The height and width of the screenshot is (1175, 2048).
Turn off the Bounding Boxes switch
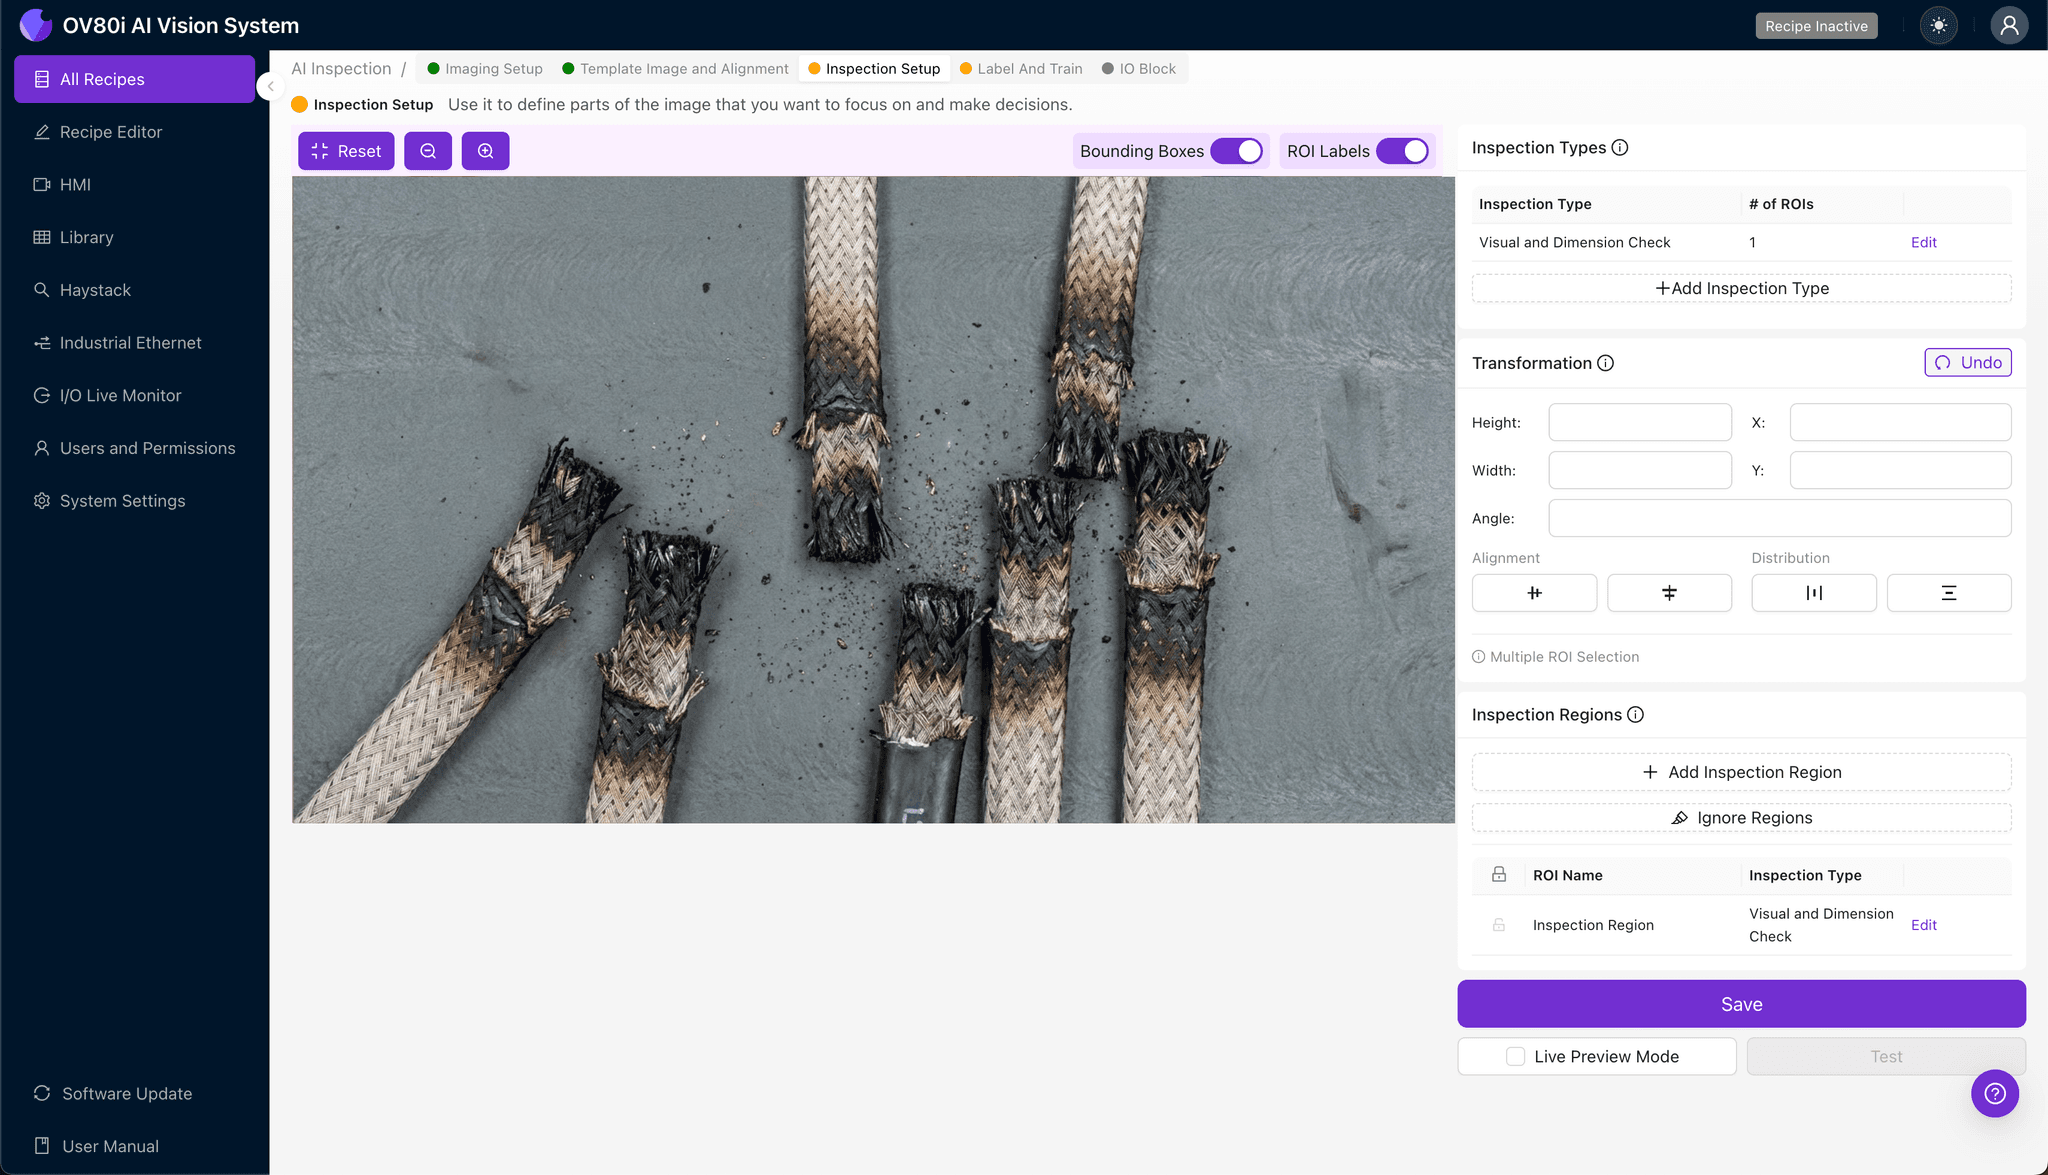[x=1237, y=151]
